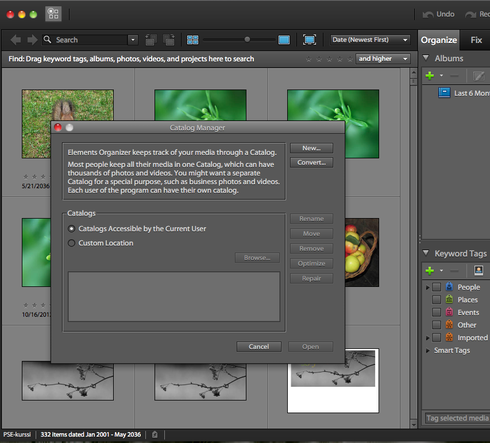Open the 'and higher' rating dropdown
The width and height of the screenshot is (490, 443).
383,59
